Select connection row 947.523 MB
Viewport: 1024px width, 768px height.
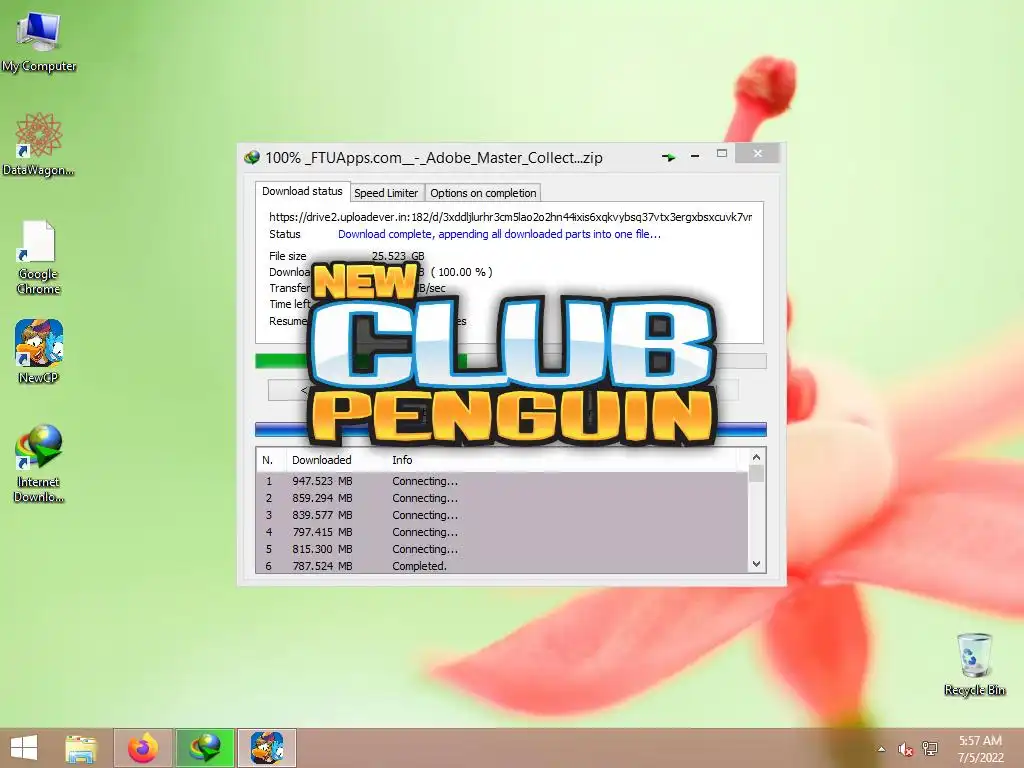502,481
